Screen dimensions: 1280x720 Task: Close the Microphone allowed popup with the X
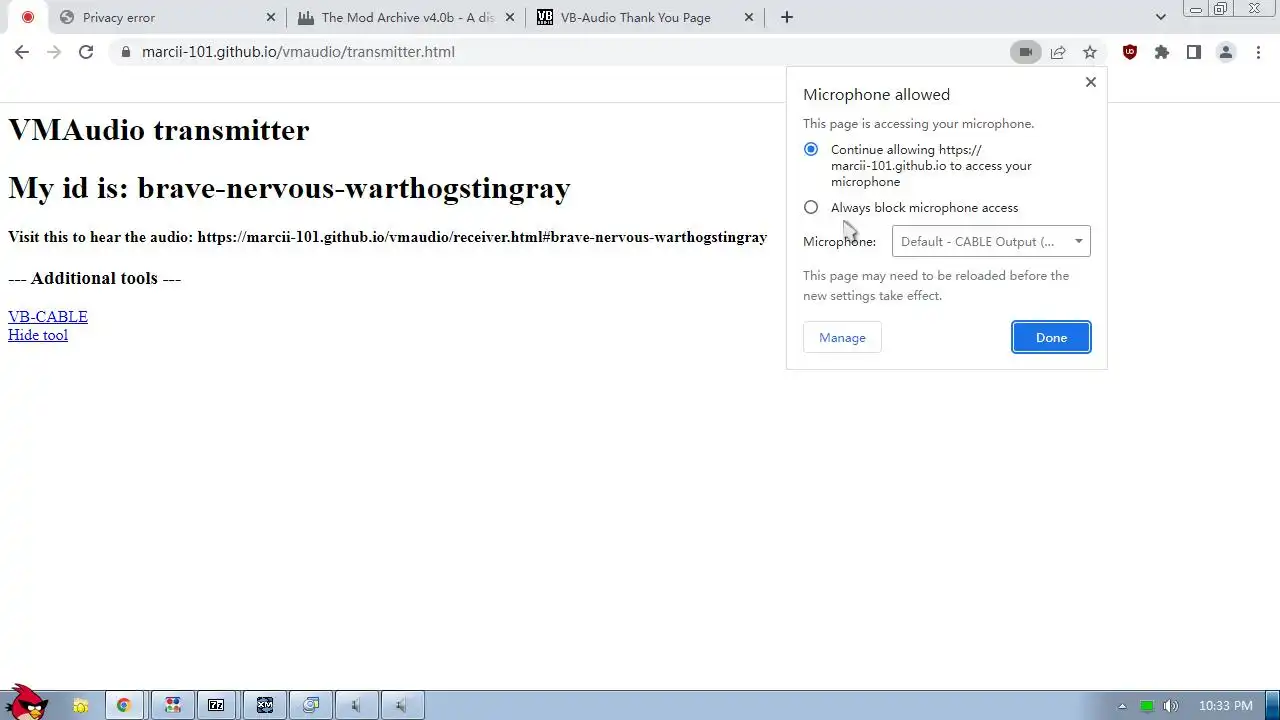[x=1091, y=82]
